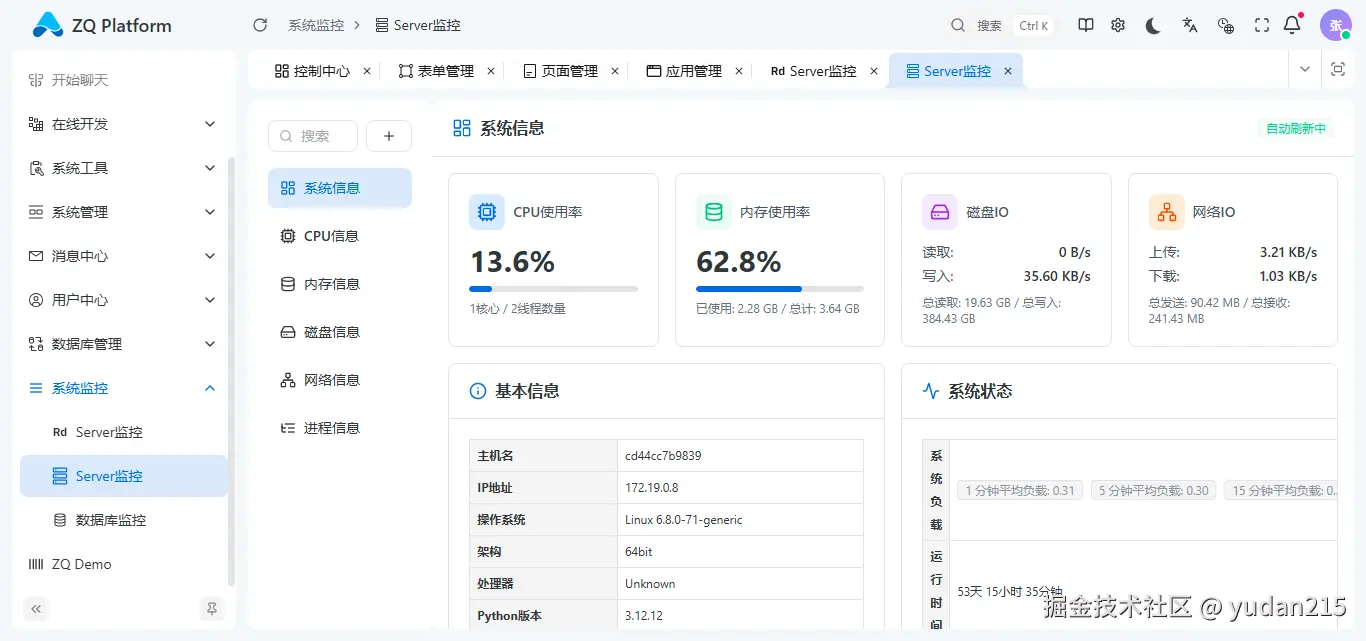Viewport: 1366px width, 641px height.
Task: Maximize content area via the tab bar icon
Action: click(x=1338, y=69)
